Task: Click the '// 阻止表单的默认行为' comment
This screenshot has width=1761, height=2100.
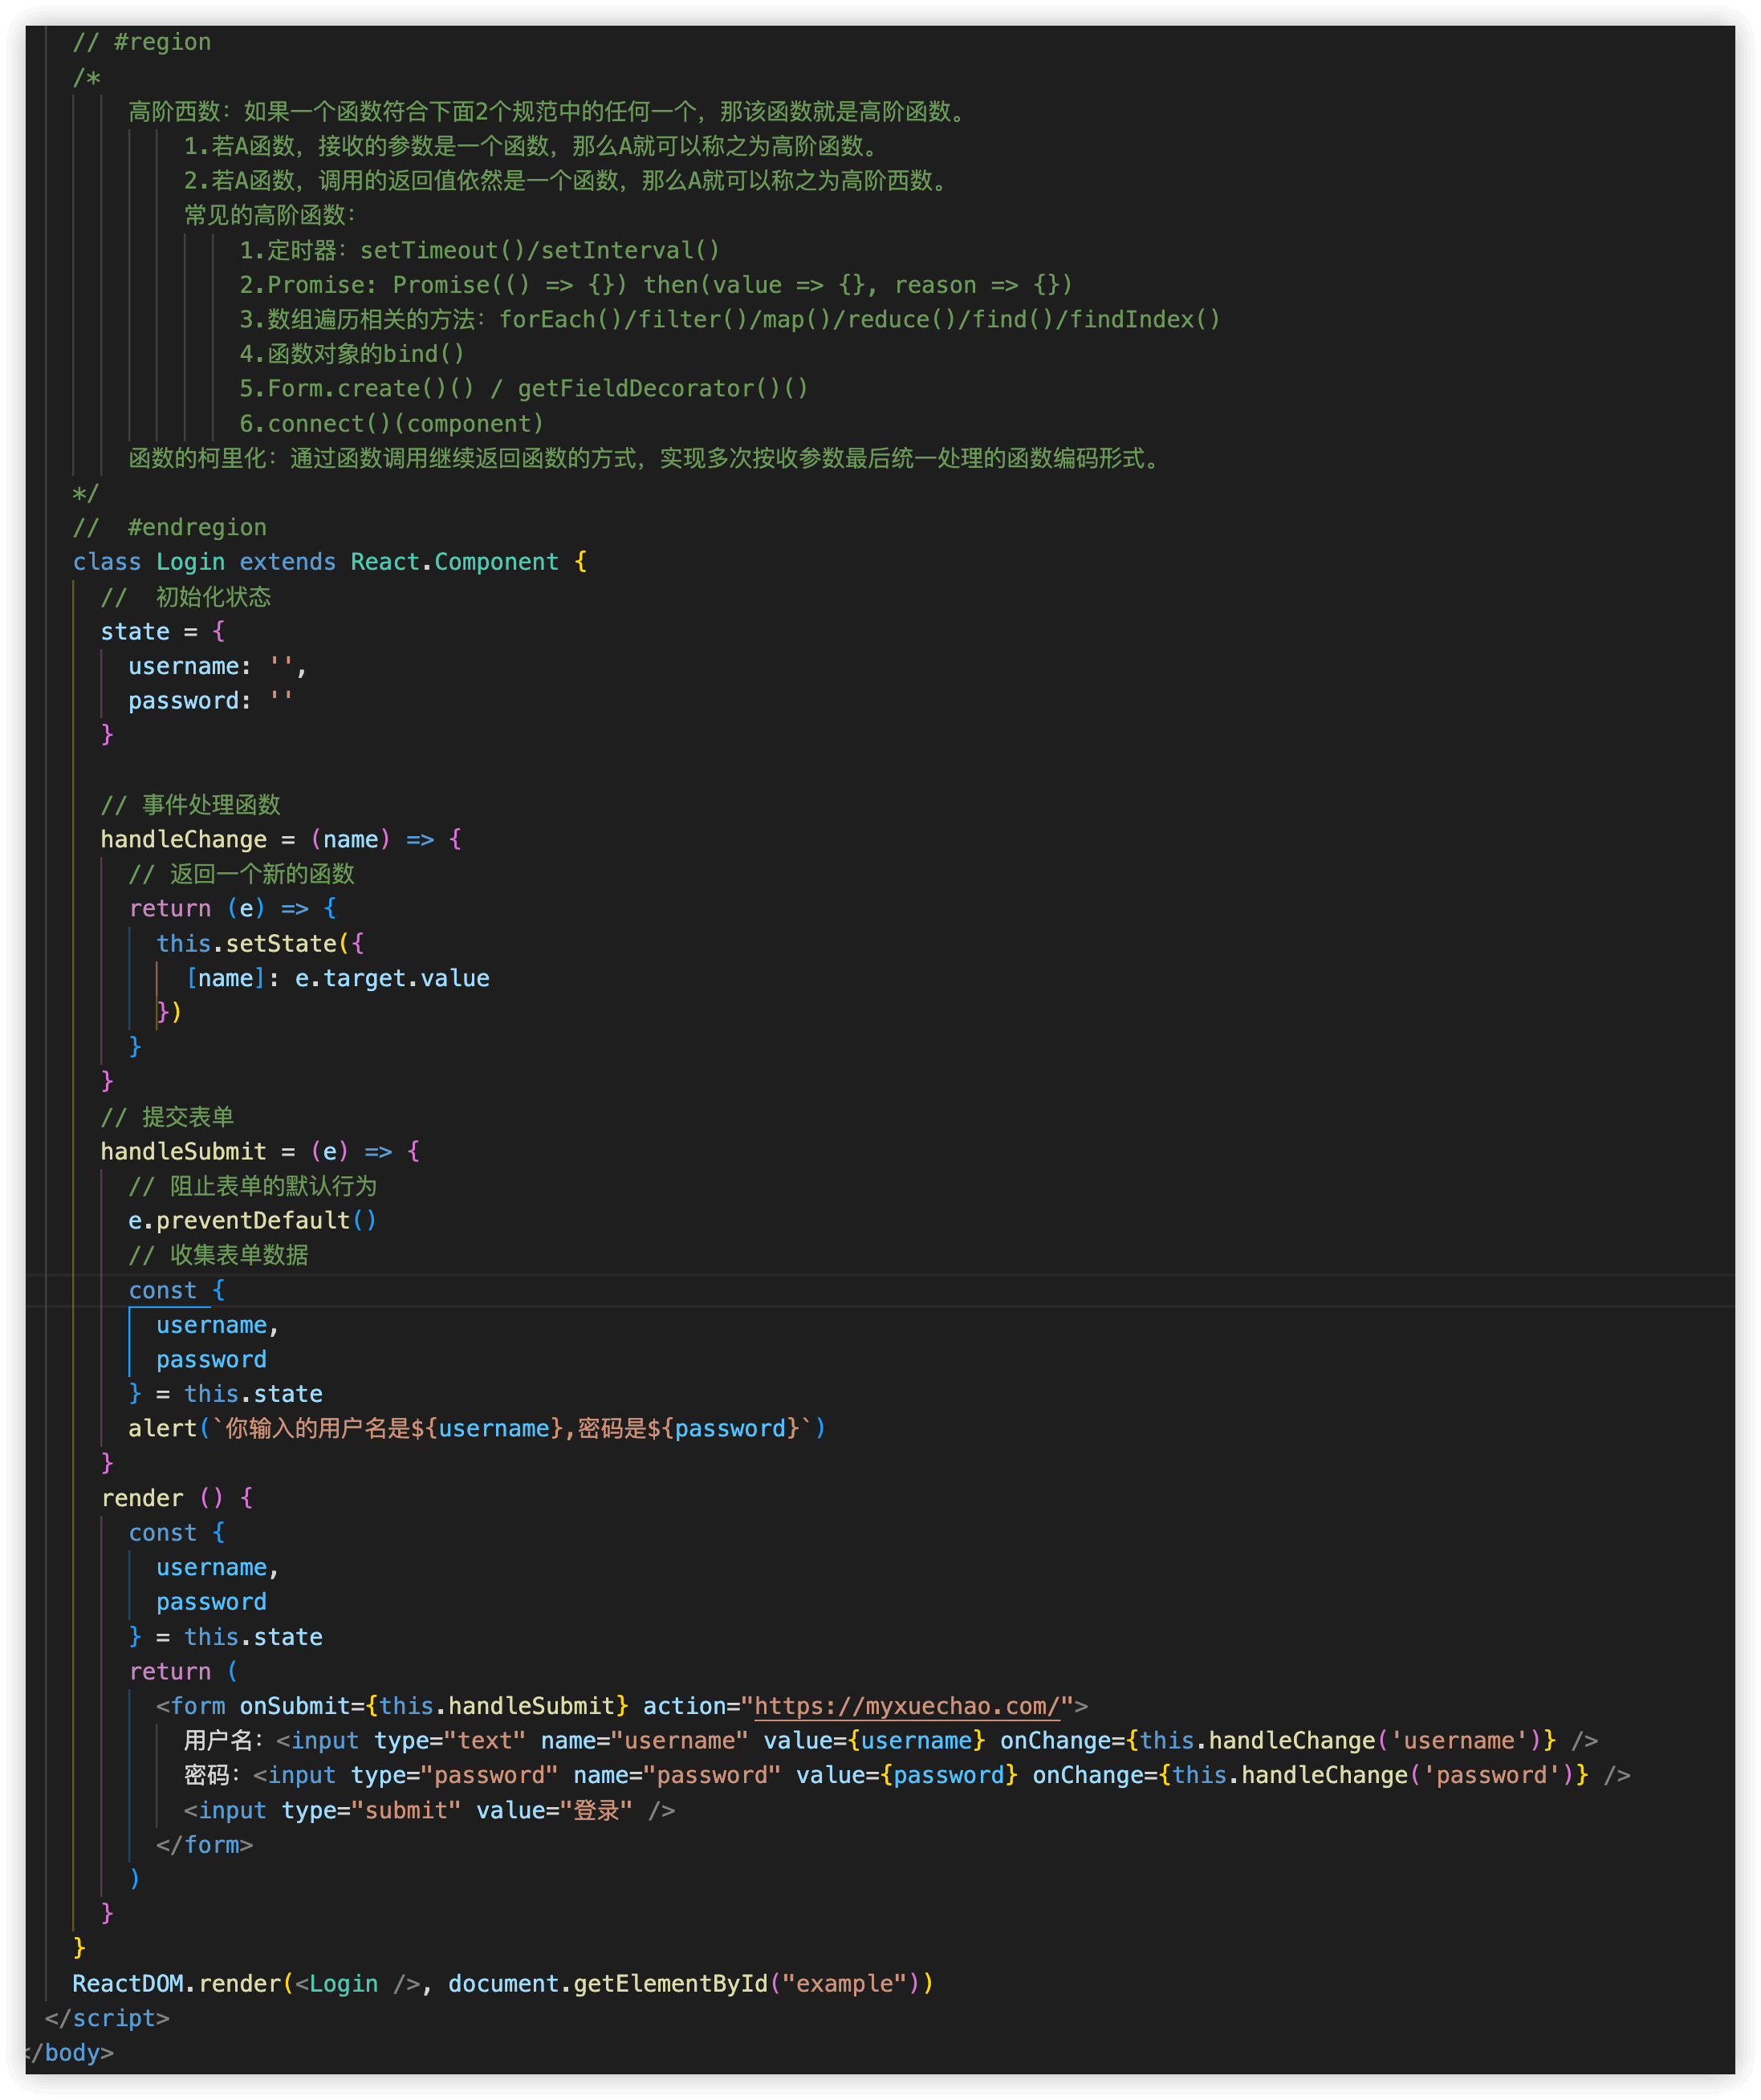Action: (252, 1186)
